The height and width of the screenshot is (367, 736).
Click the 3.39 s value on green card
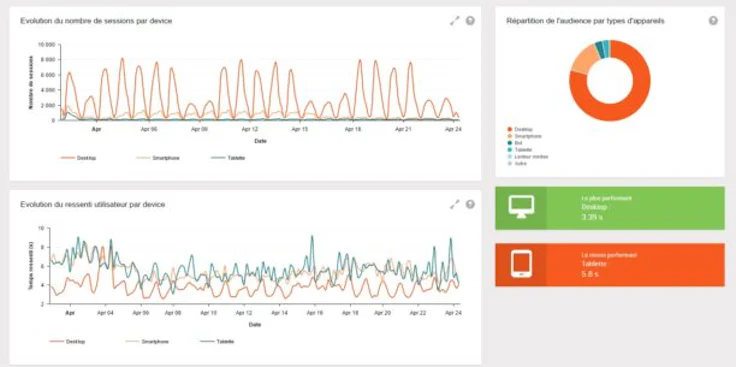(593, 217)
